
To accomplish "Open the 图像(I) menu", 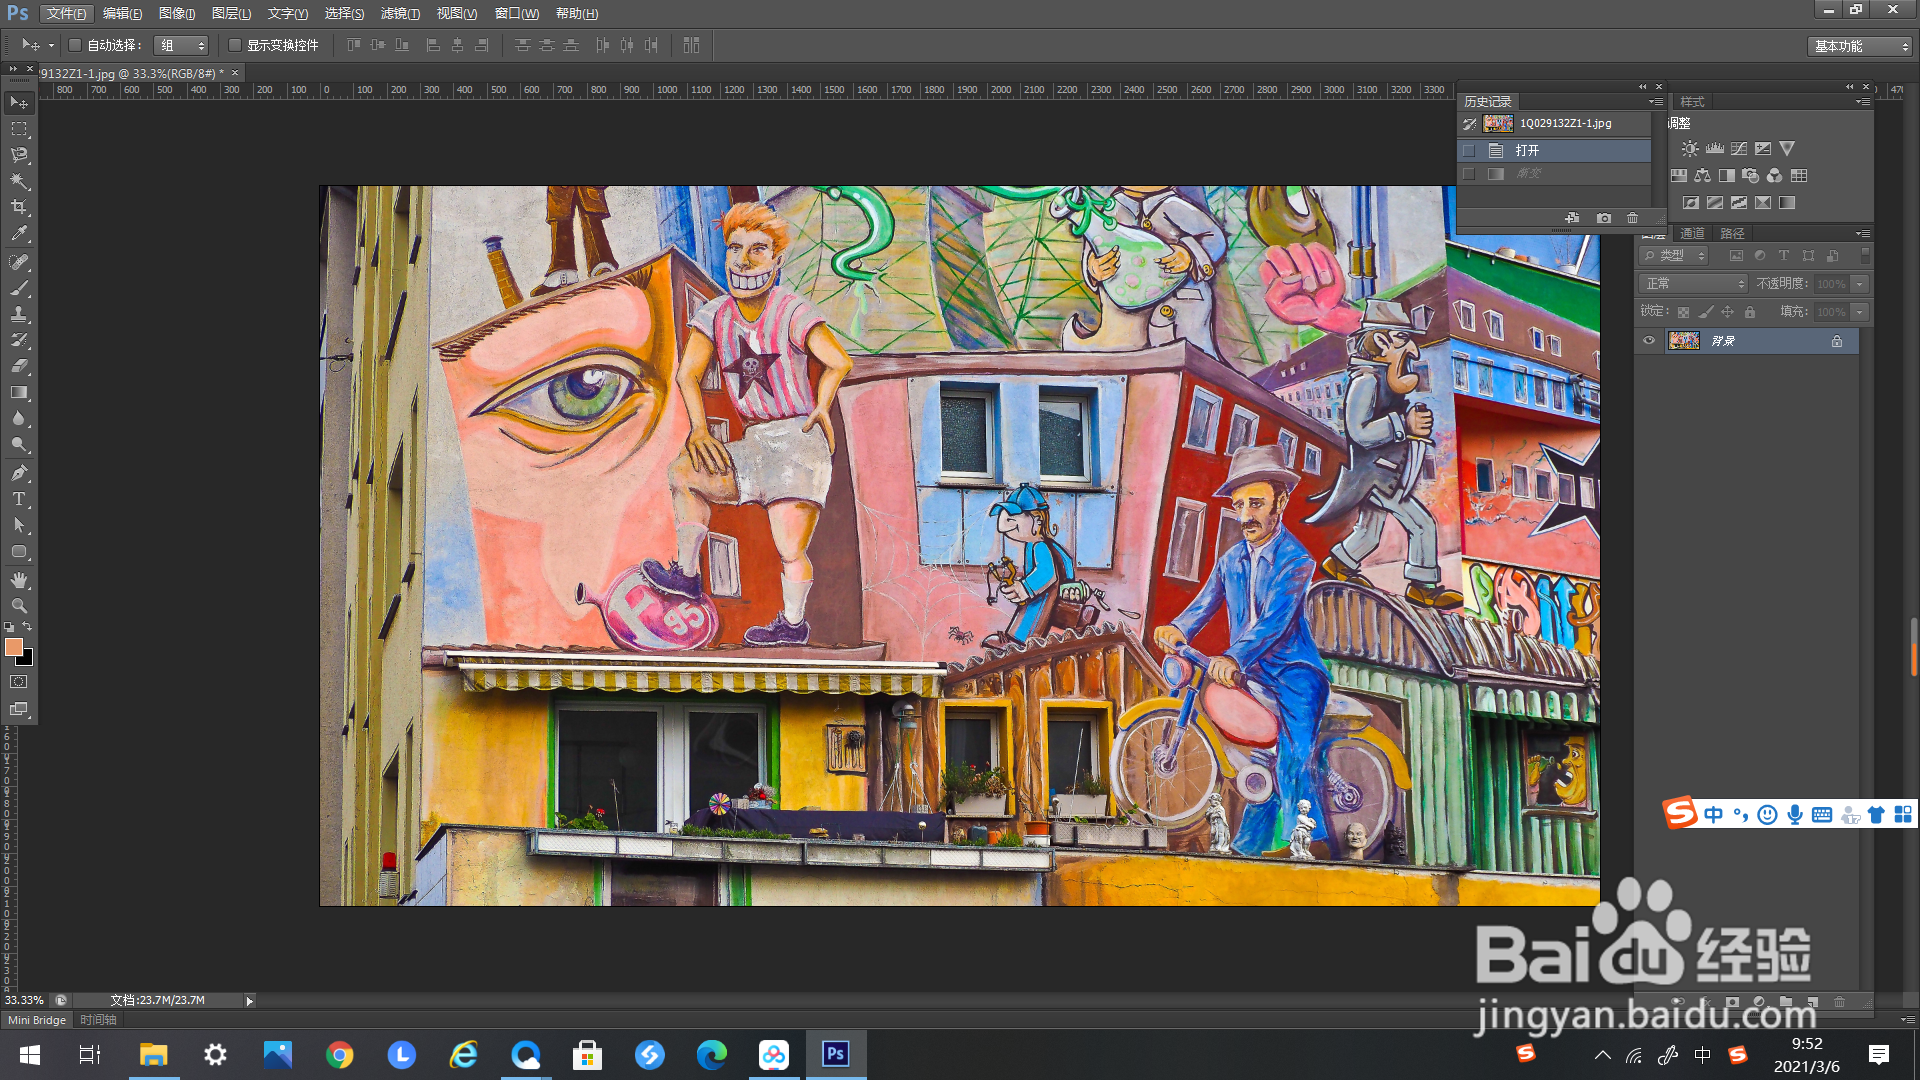I will tap(177, 14).
